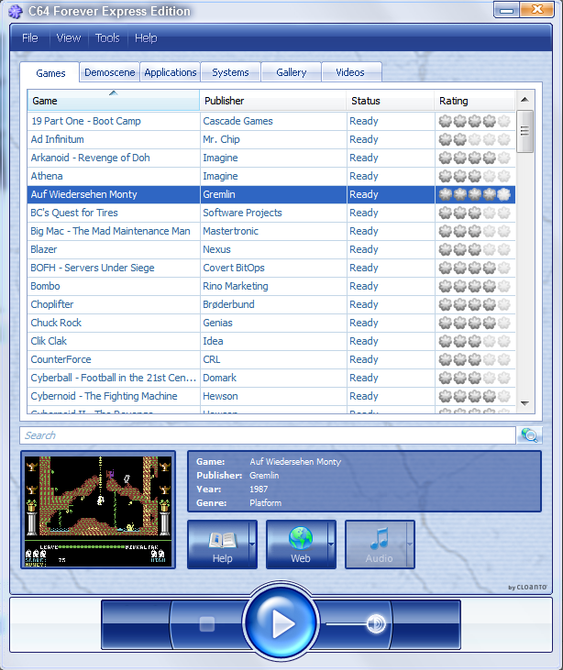Open the File menu

point(30,38)
